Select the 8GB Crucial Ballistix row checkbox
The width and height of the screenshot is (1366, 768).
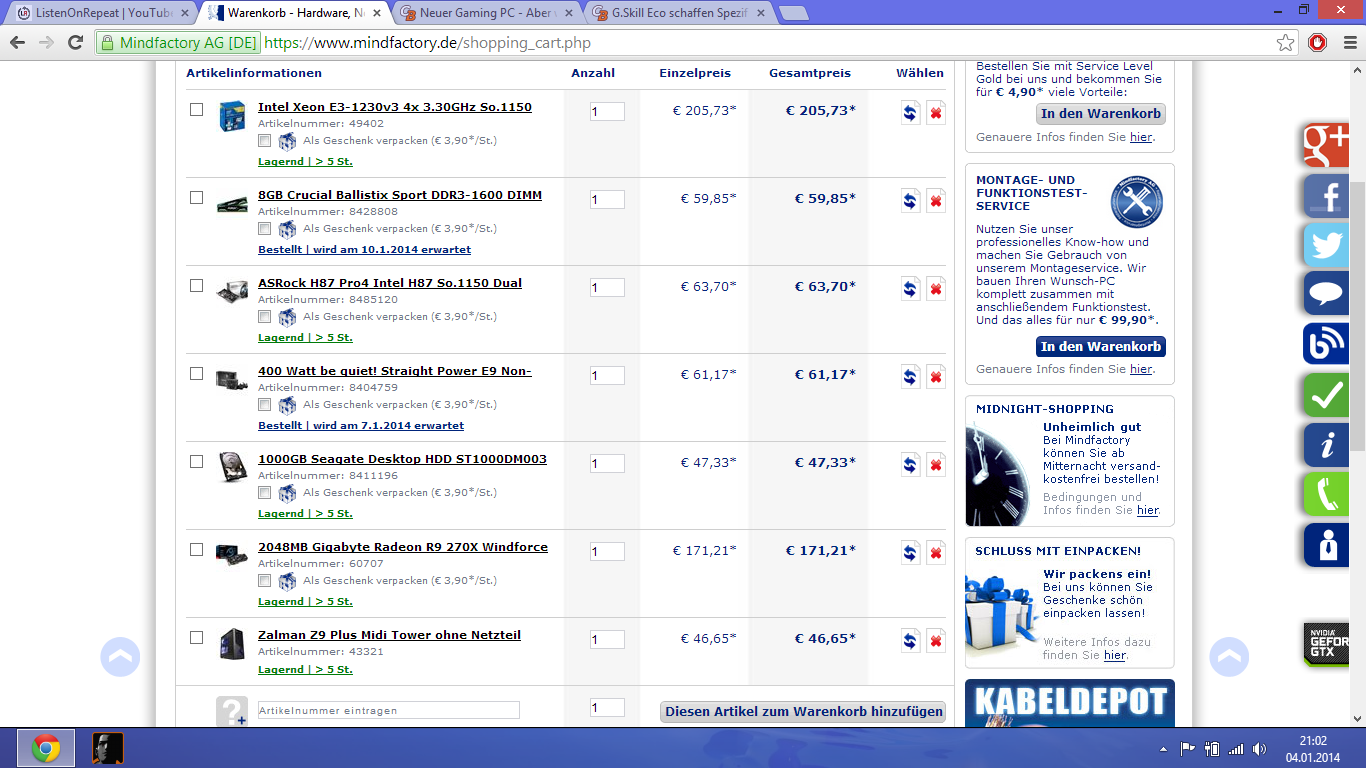(197, 197)
